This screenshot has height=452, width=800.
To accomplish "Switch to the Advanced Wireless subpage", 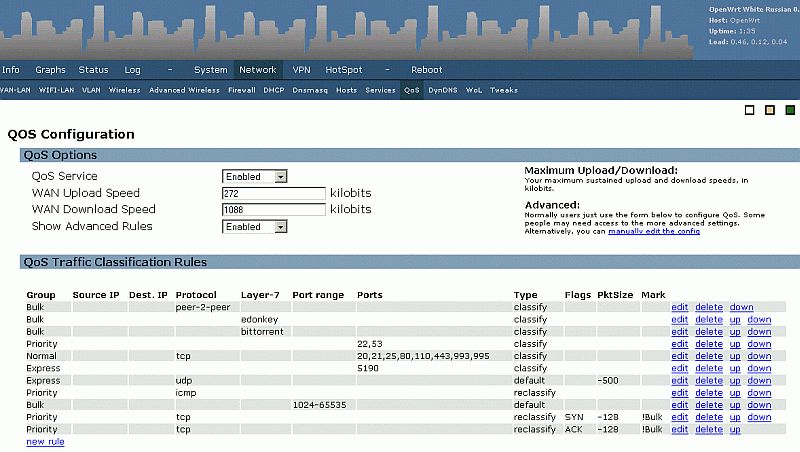I will point(184,90).
